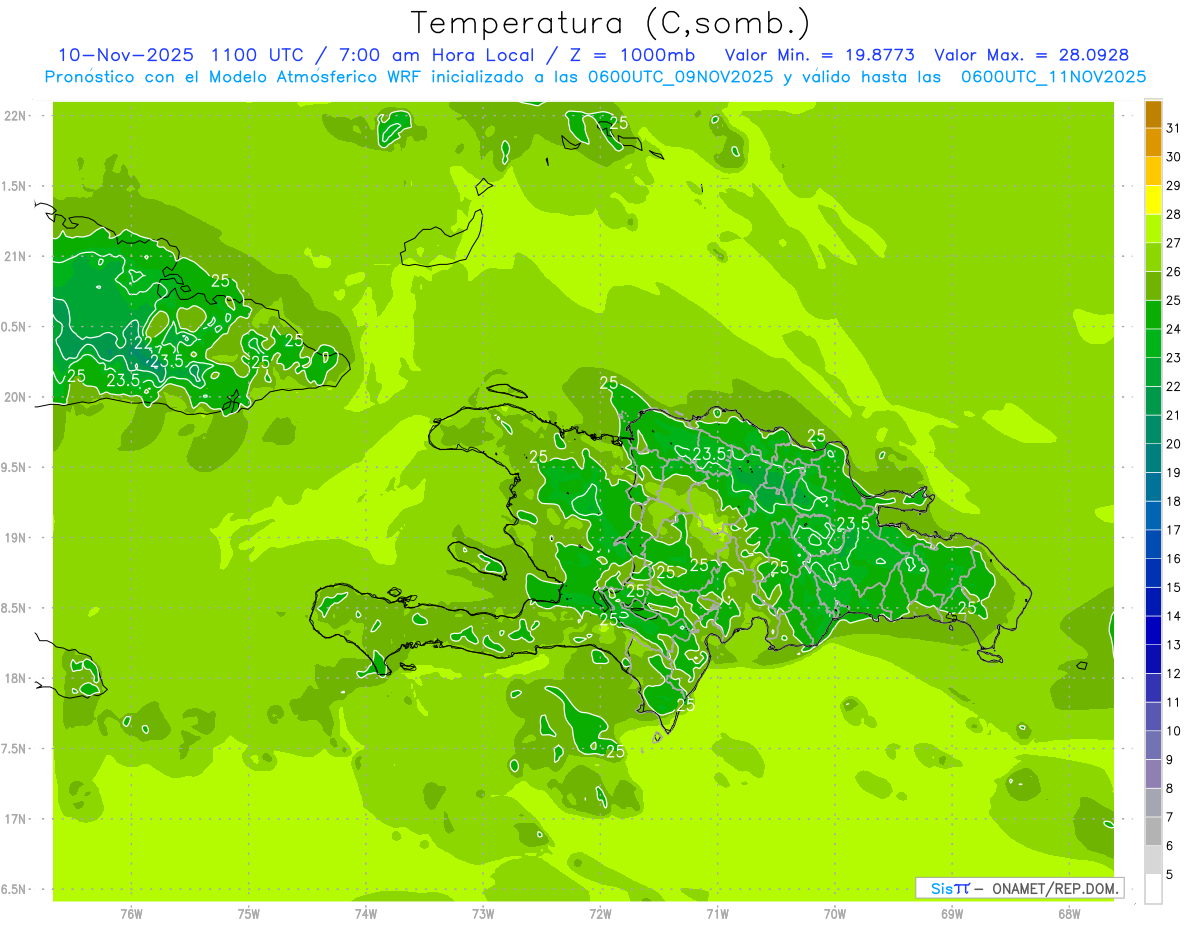Screen dimensions: 1200x927
Task: Click the '5' colorbar scale label
Action: (x=1170, y=874)
